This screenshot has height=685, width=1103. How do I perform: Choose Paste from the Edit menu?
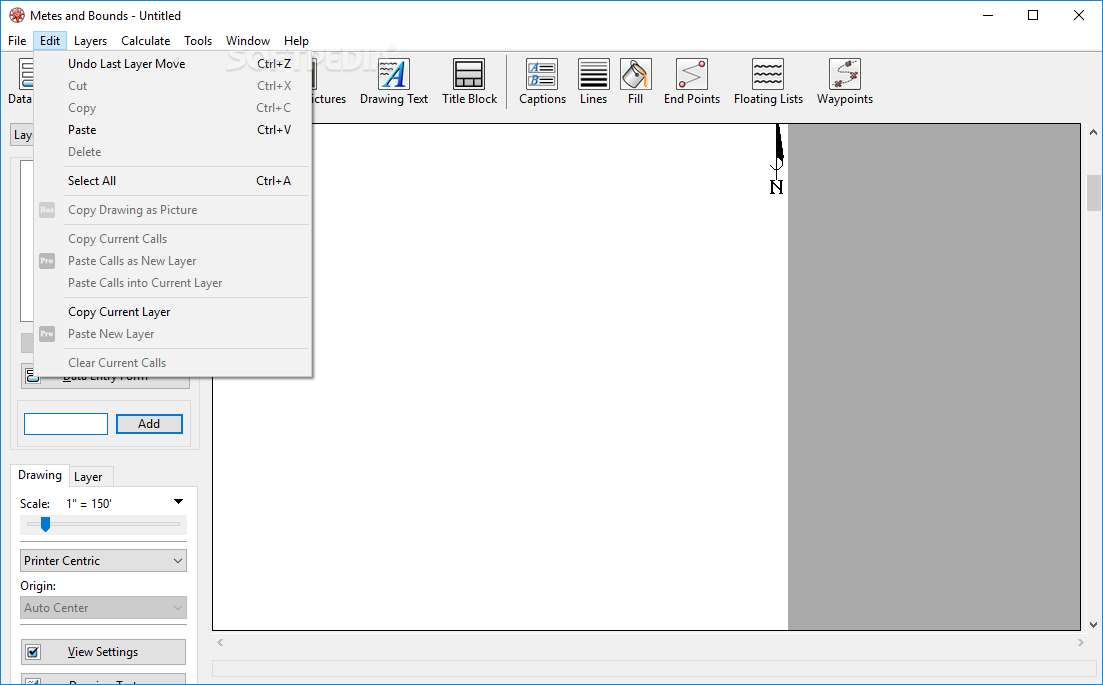(x=173, y=130)
